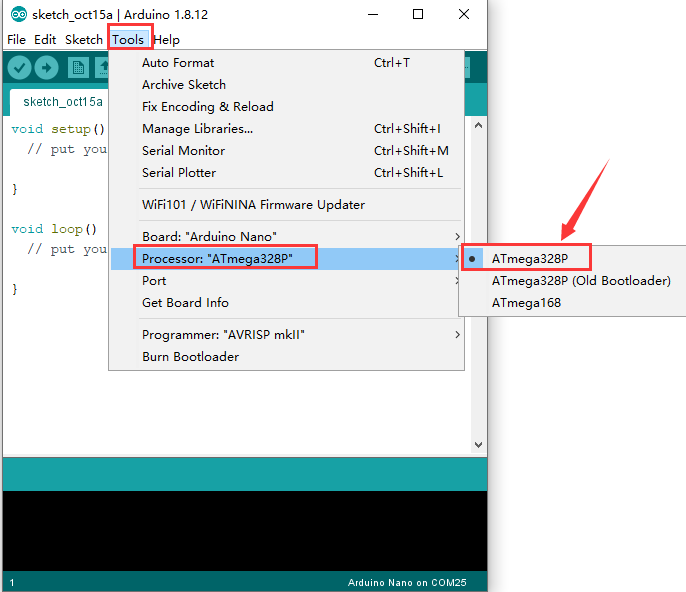Viewport: 686px width, 592px height.
Task: Choose Fix Encoding & Reload
Action: 287,107
